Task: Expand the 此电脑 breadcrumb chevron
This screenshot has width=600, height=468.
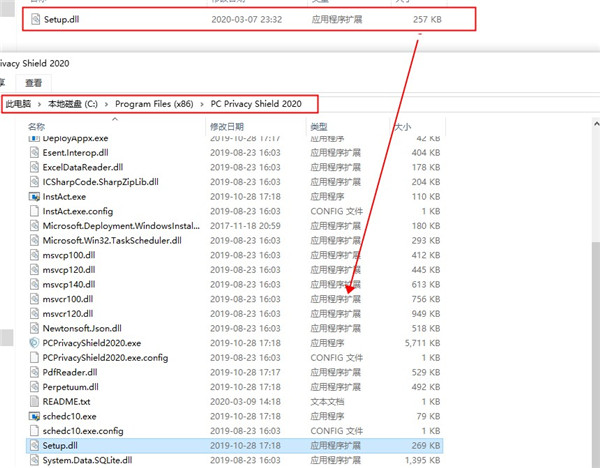Action: pyautogui.click(x=38, y=104)
